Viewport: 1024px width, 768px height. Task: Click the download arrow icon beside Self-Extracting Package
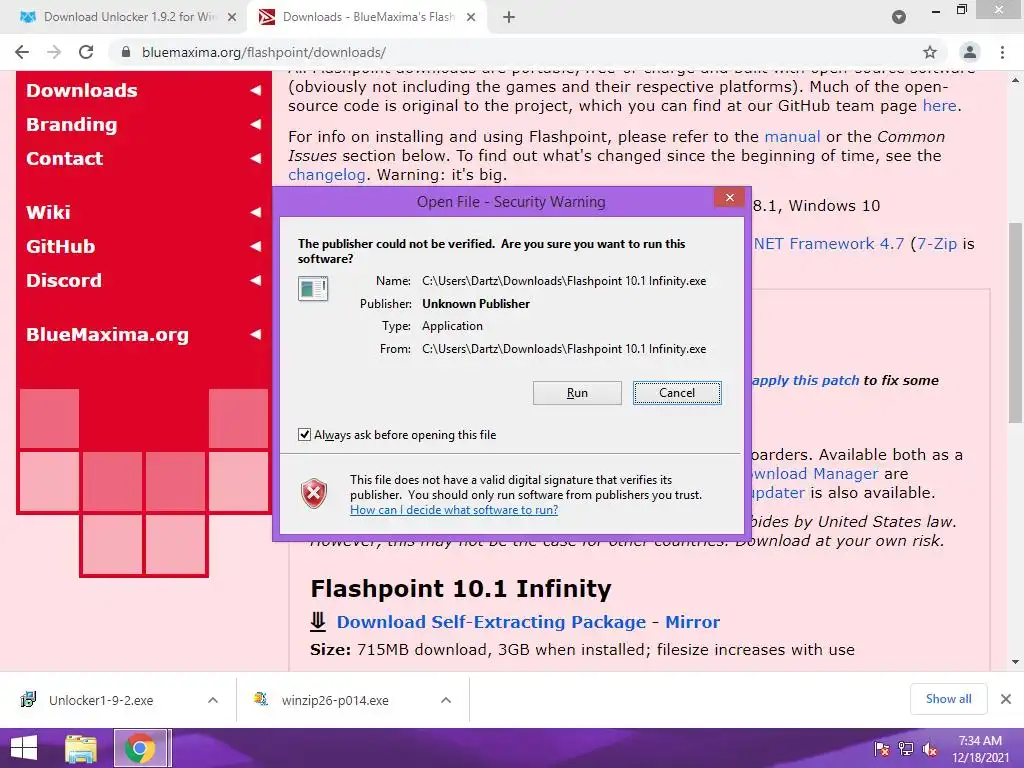click(x=318, y=621)
